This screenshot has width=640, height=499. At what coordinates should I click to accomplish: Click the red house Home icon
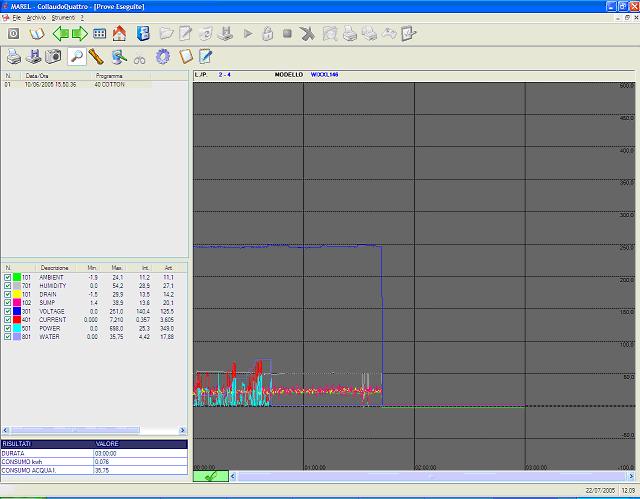[119, 33]
